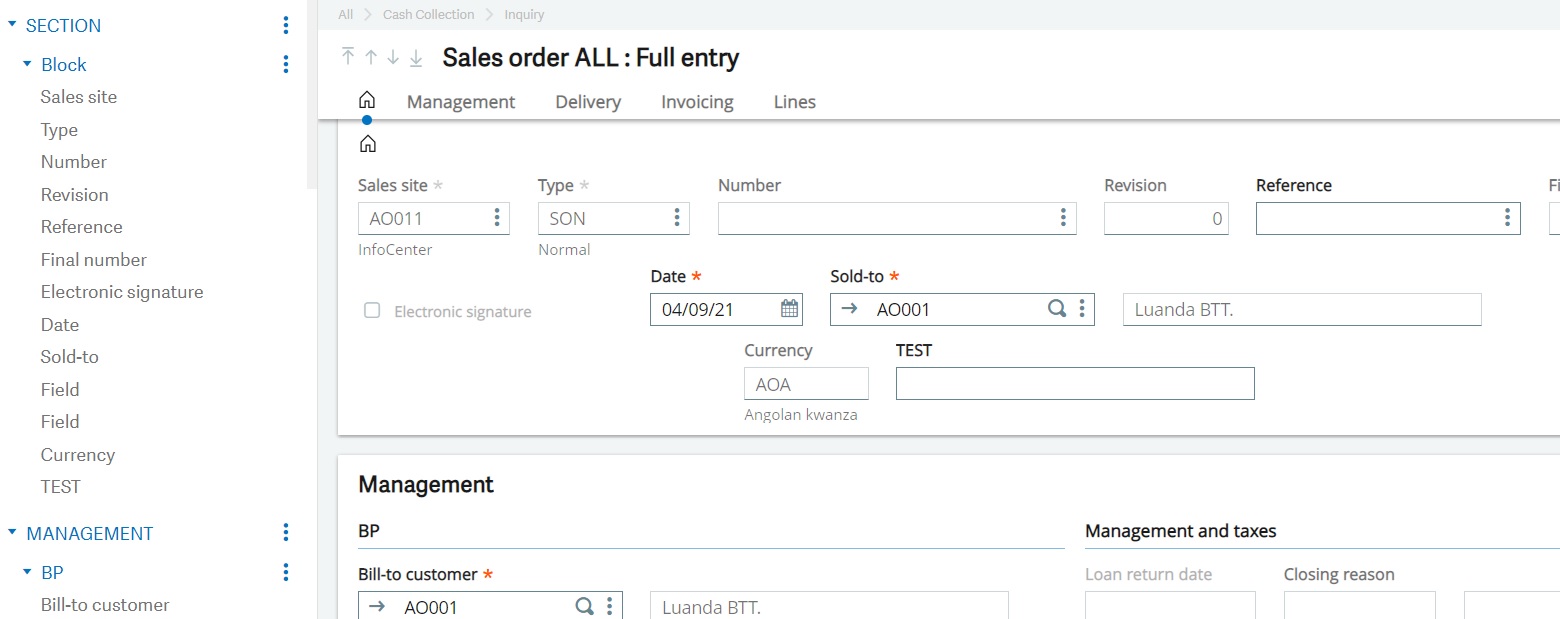Click the jump-to-top arrow above the title
The width and height of the screenshot is (1560, 619).
(x=347, y=58)
